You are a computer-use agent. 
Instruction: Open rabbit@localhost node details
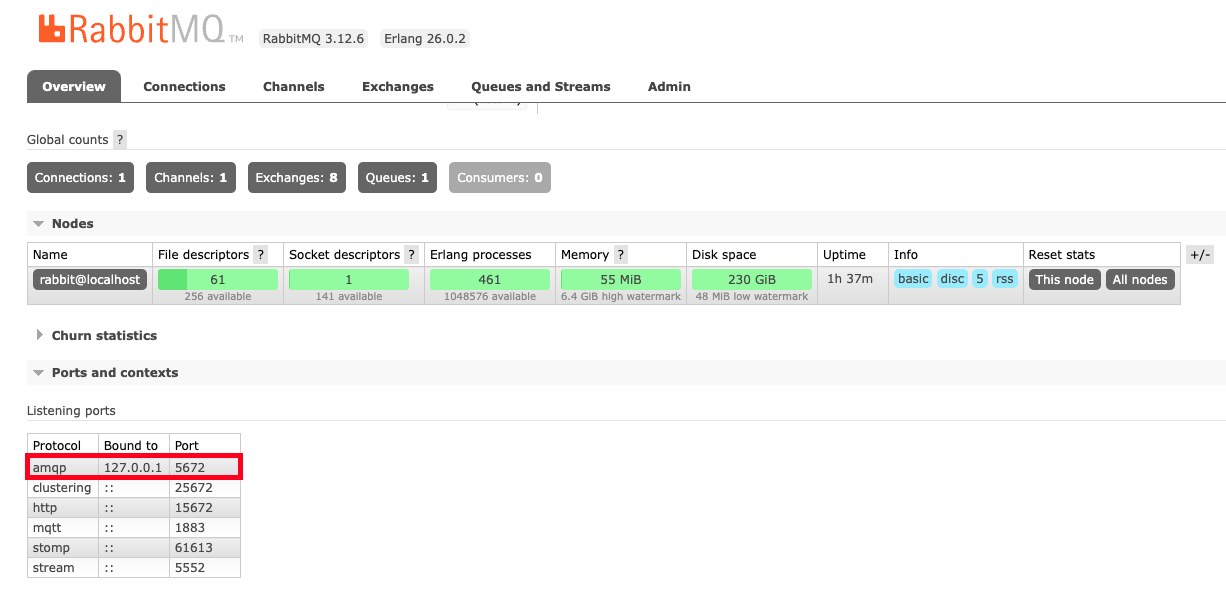point(90,280)
